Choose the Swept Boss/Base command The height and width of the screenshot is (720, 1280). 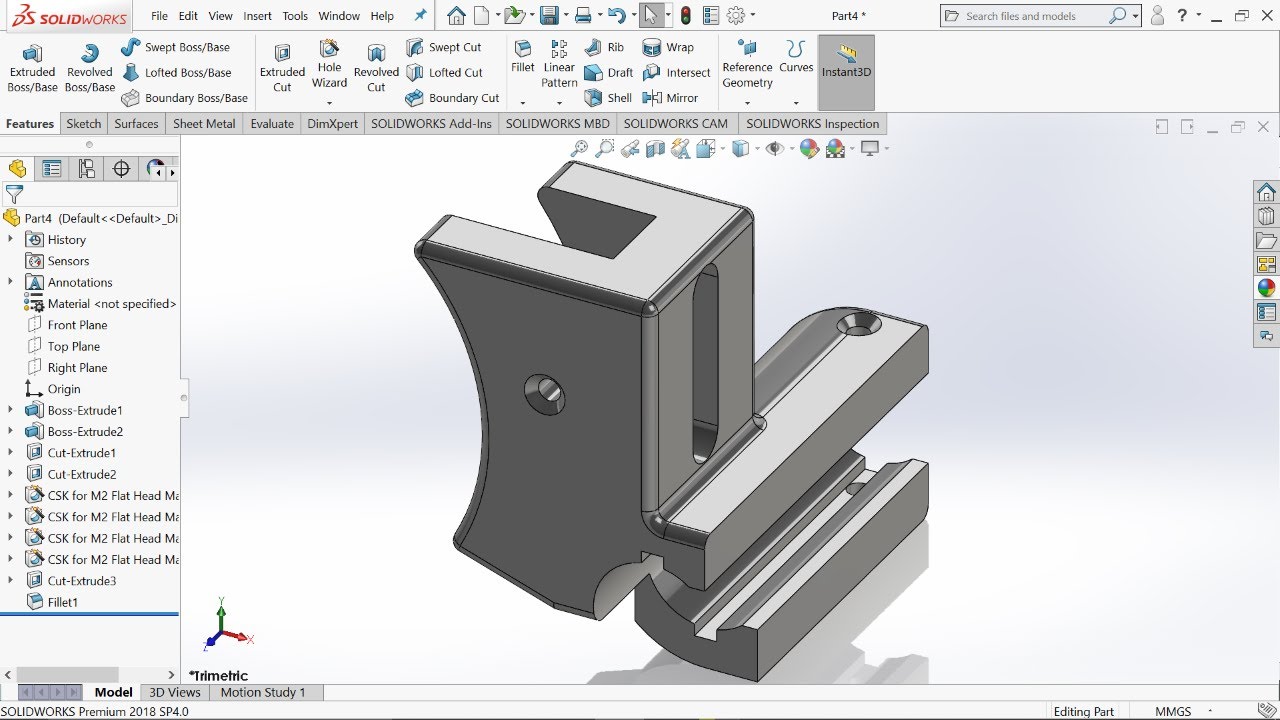tap(175, 47)
